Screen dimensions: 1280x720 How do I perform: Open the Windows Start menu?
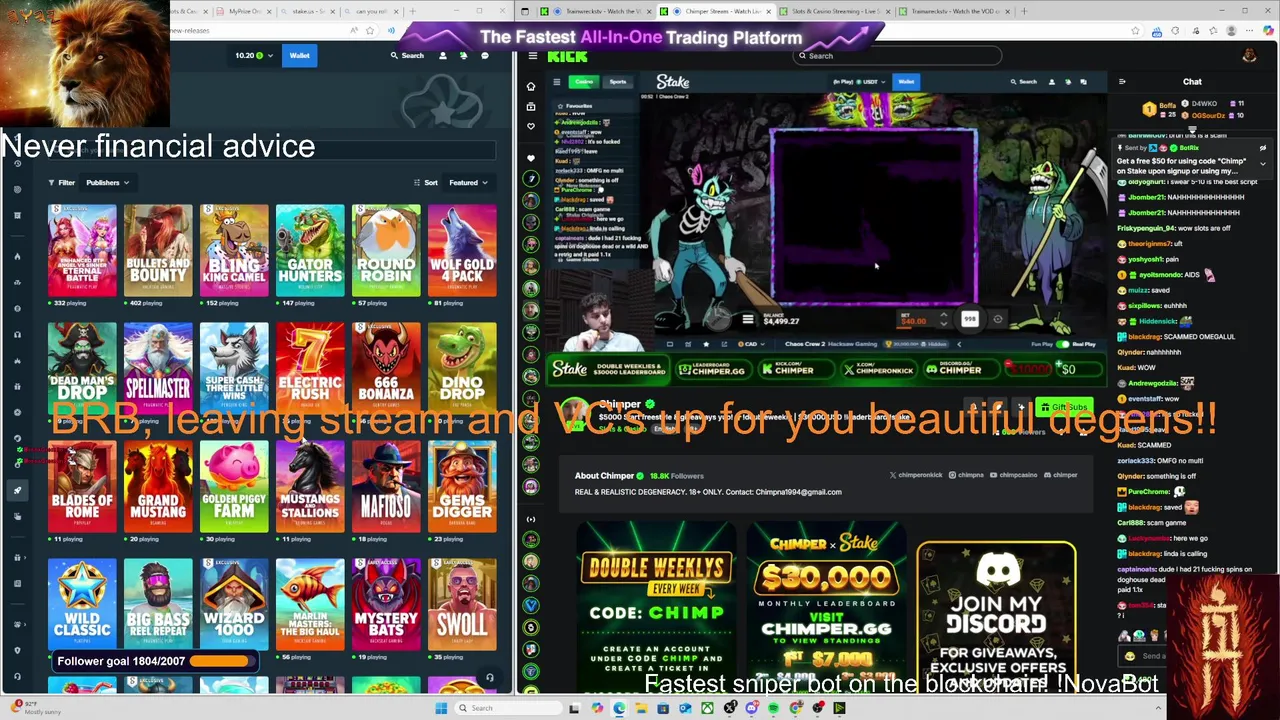[x=441, y=708]
